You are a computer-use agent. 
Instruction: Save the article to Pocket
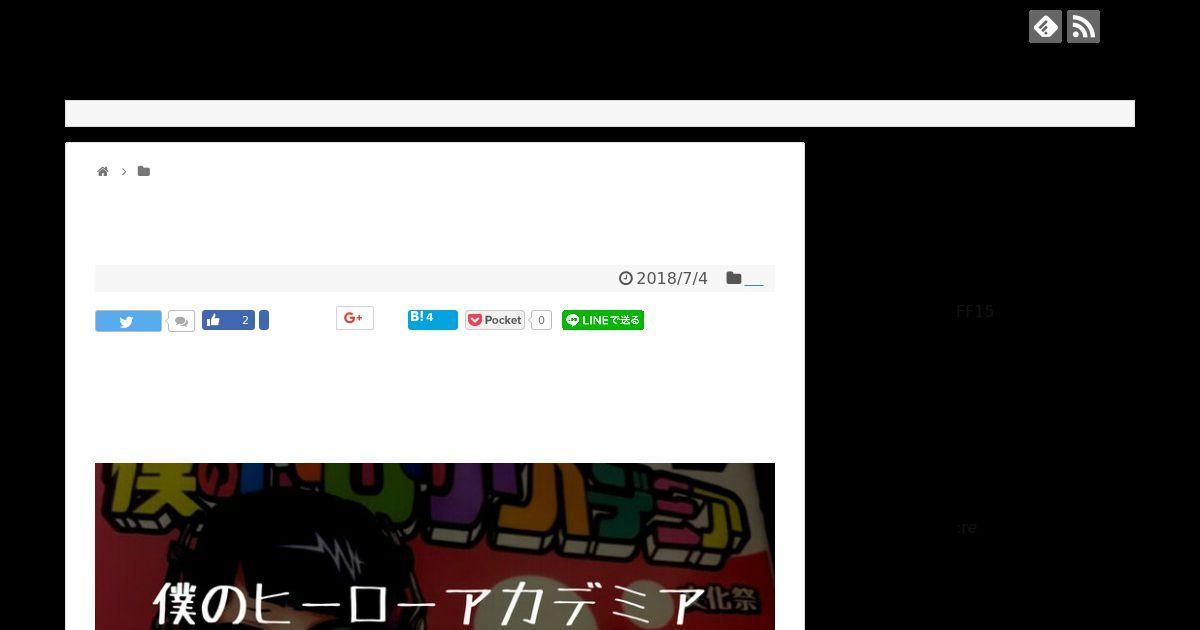(x=495, y=320)
